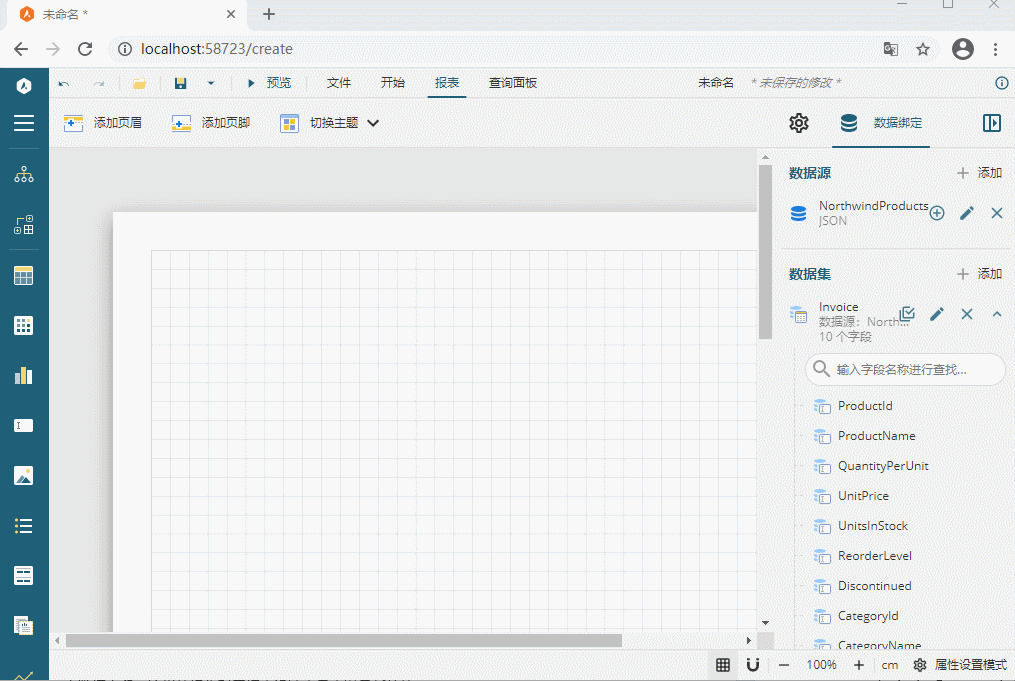1015x681 pixels.
Task: Remove the Invoice dataset
Action: [x=967, y=314]
